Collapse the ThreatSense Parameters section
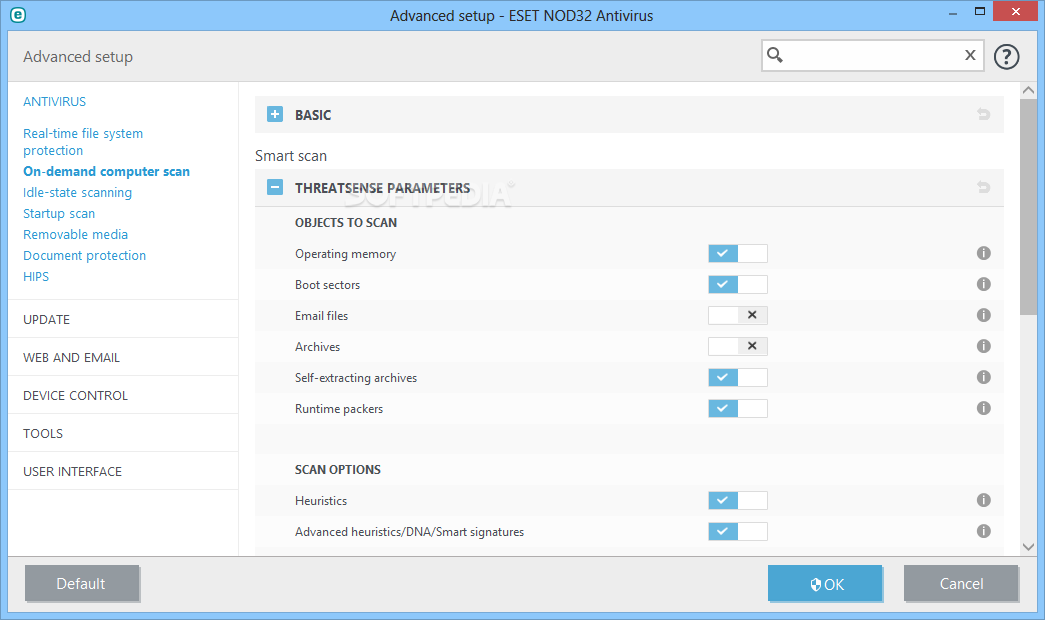This screenshot has width=1045, height=620. pyautogui.click(x=275, y=187)
